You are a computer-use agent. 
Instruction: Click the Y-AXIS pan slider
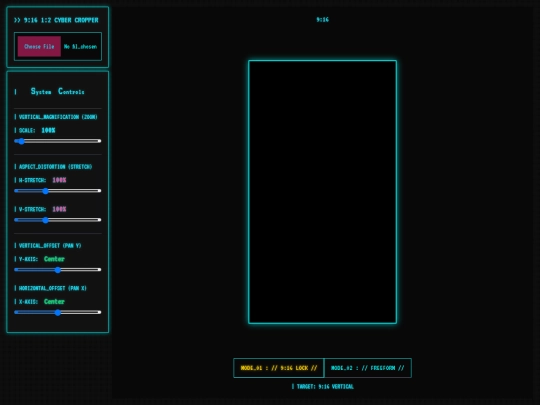tap(58, 270)
